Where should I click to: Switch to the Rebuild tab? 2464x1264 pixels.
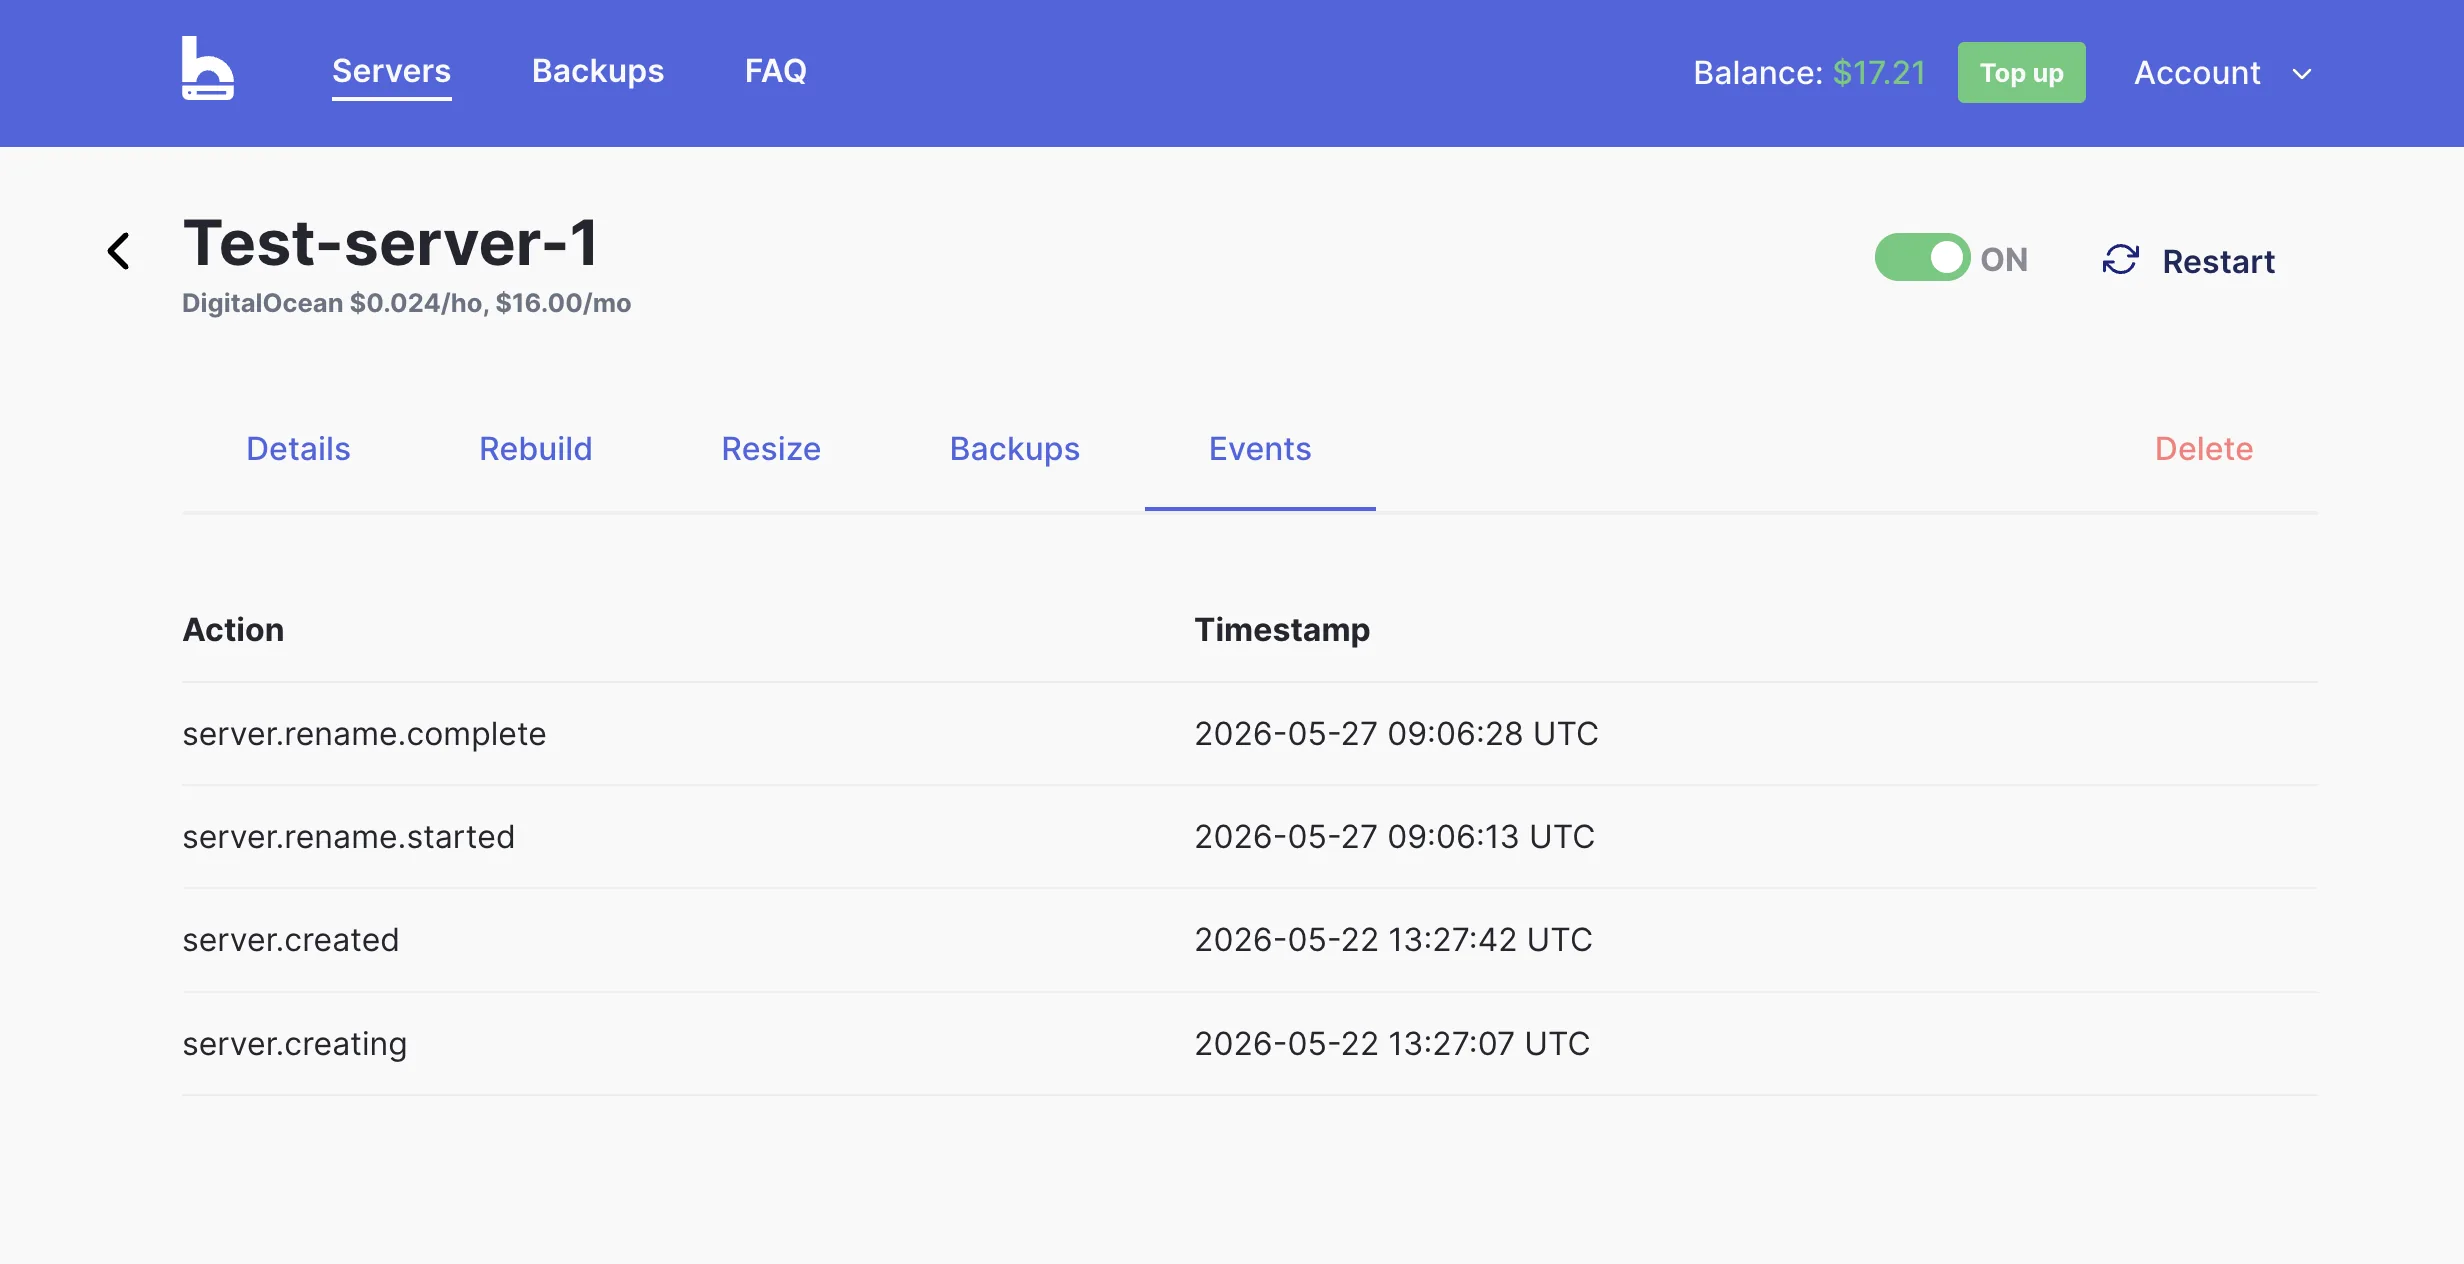[x=535, y=449]
